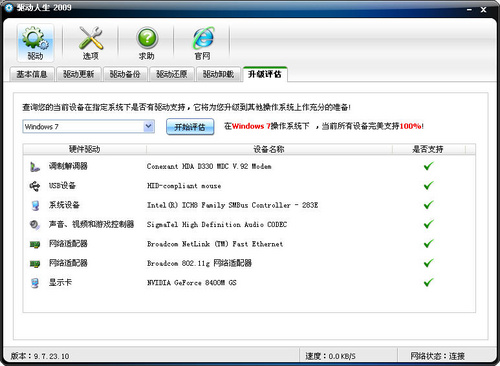Click SigmaTel High Definition Audio CODEC text
This screenshot has height=366, width=500.
tap(217, 225)
